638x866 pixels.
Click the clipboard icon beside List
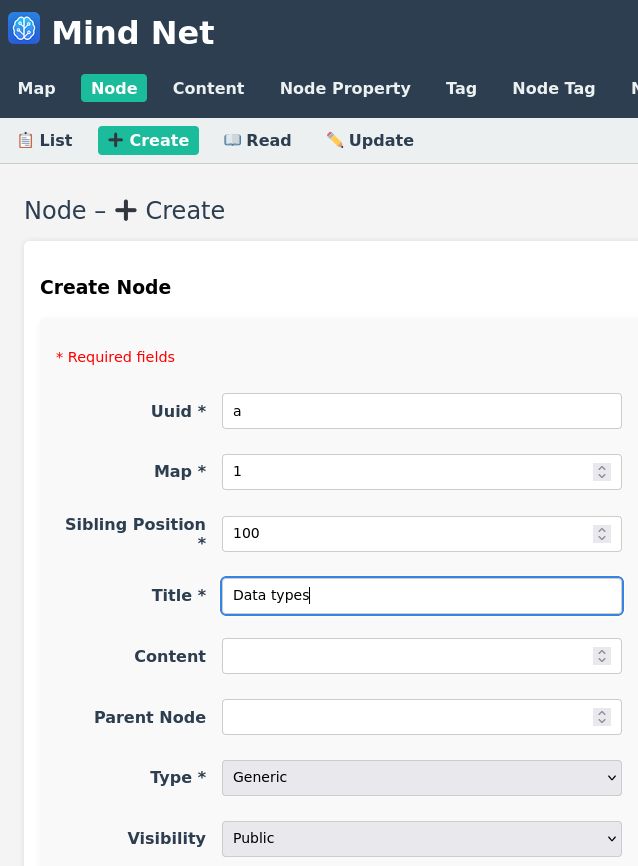25,140
